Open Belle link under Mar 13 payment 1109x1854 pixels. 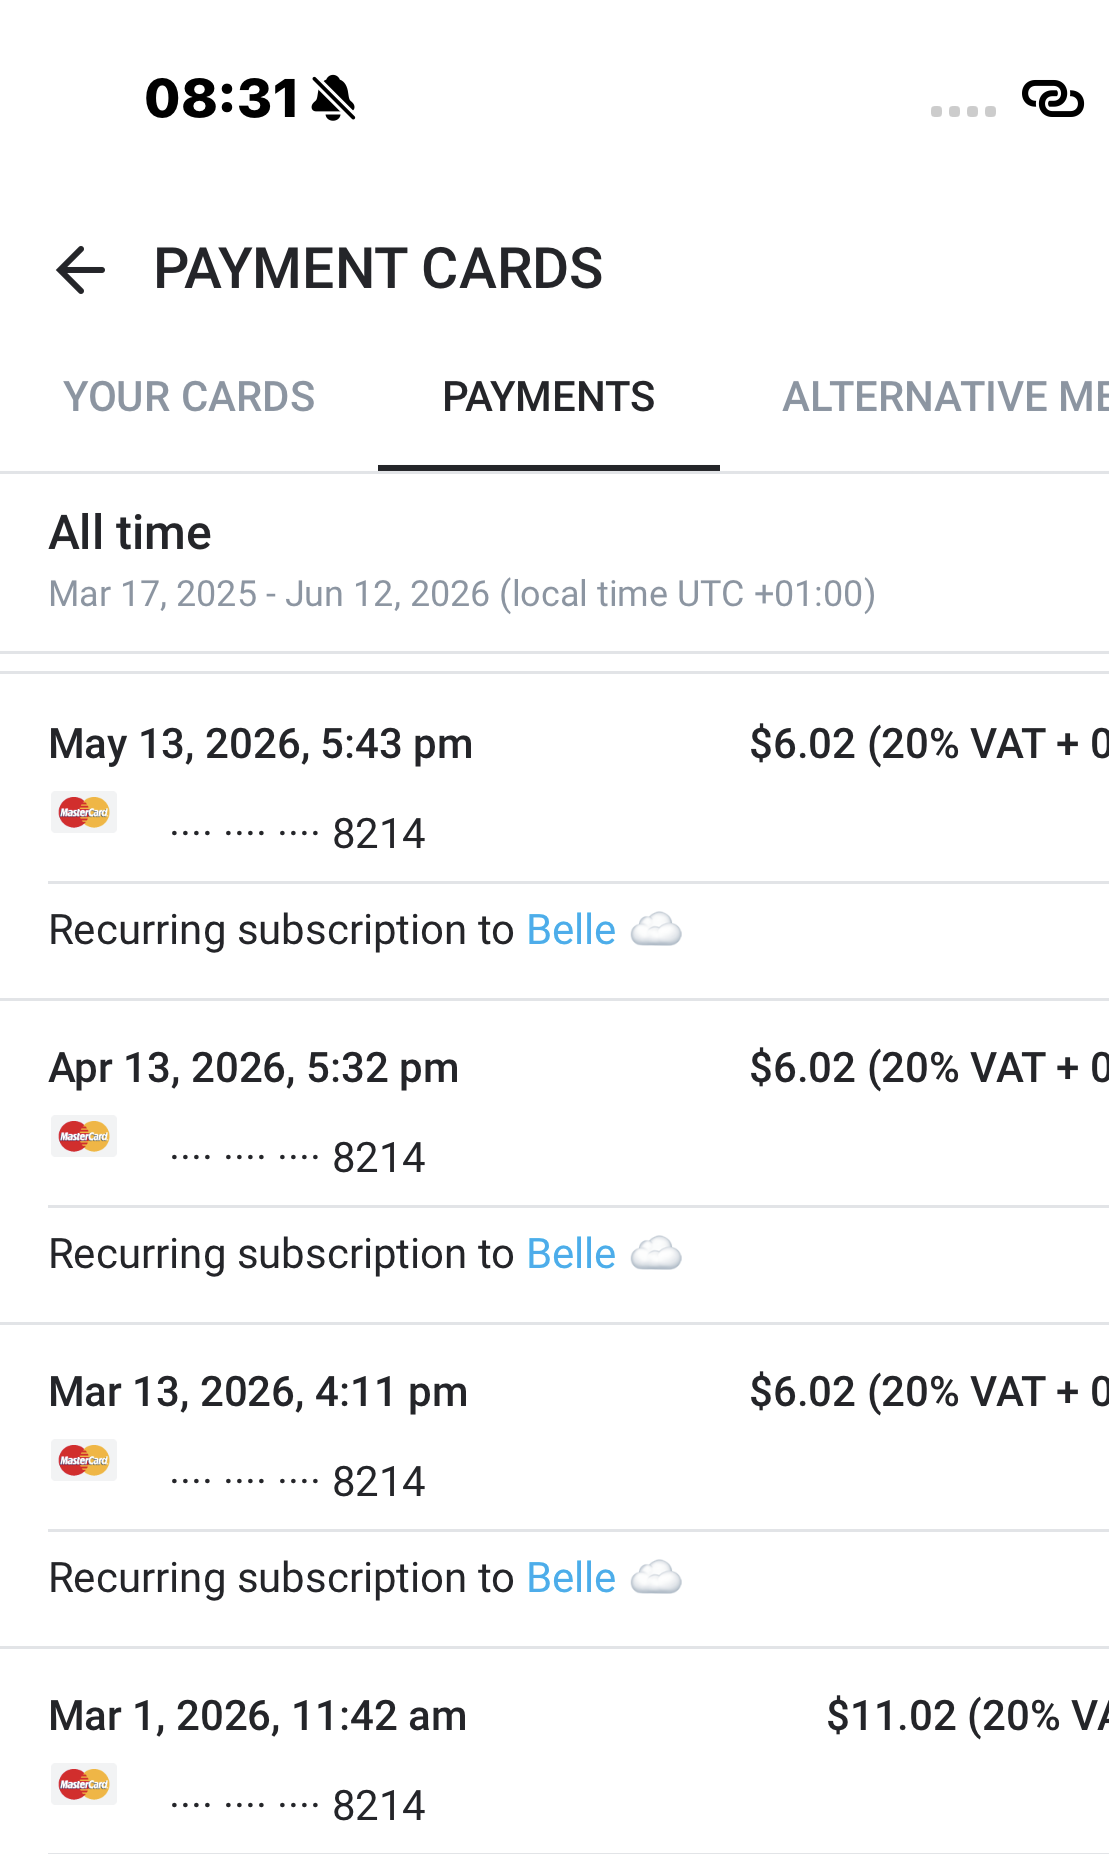[571, 1578]
